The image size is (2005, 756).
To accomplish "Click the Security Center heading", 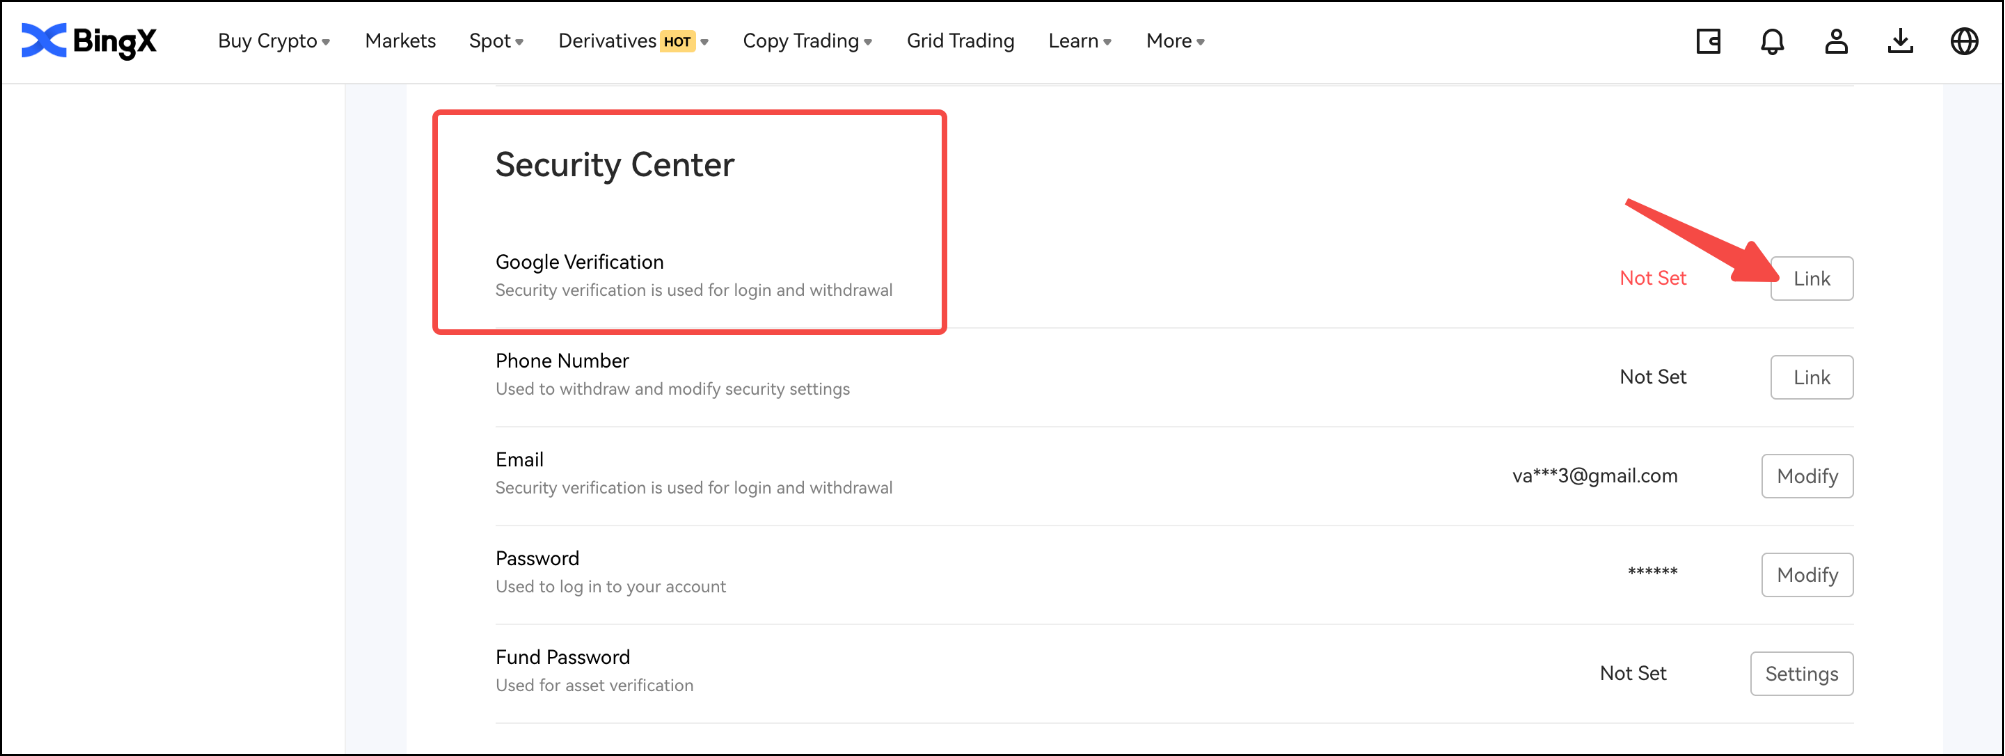I will pos(615,165).
